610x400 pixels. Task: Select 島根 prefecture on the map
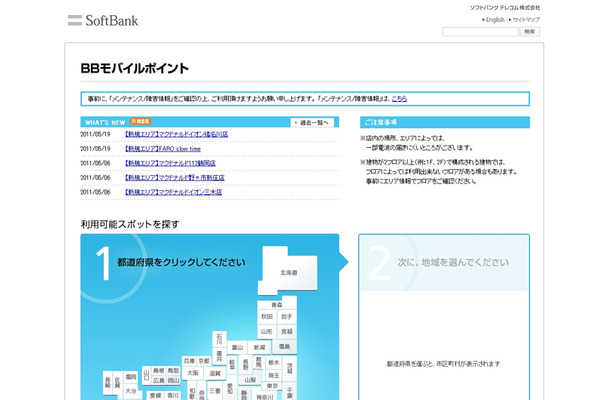[x=158, y=371]
